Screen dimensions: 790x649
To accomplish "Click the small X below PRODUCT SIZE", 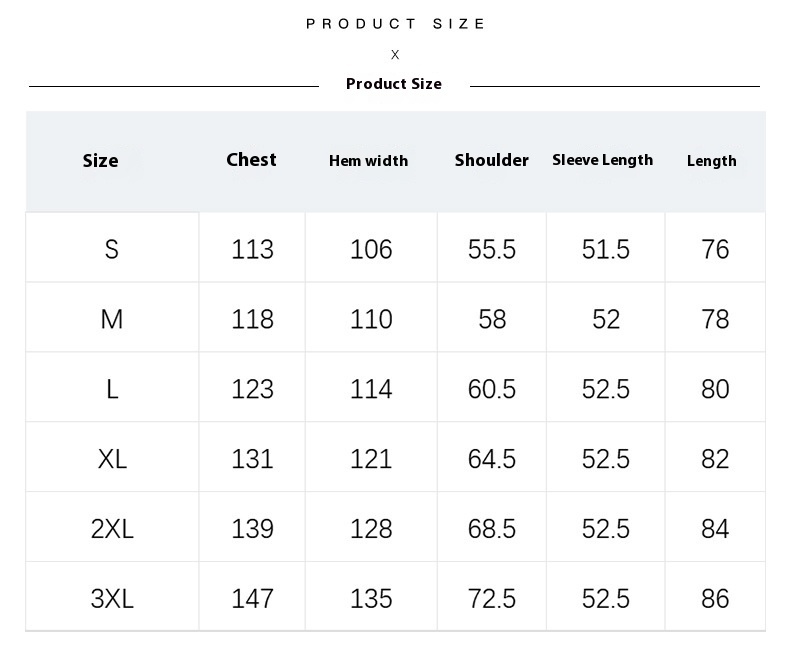I will point(395,55).
